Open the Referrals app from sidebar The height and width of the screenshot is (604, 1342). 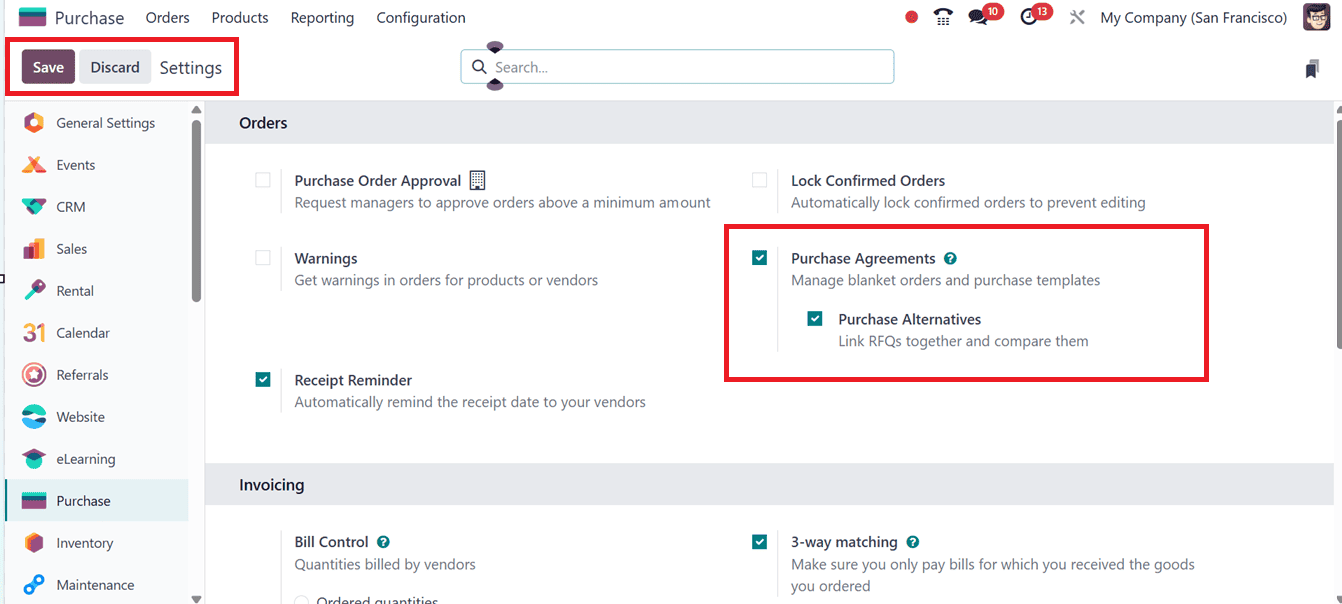tap(90, 374)
